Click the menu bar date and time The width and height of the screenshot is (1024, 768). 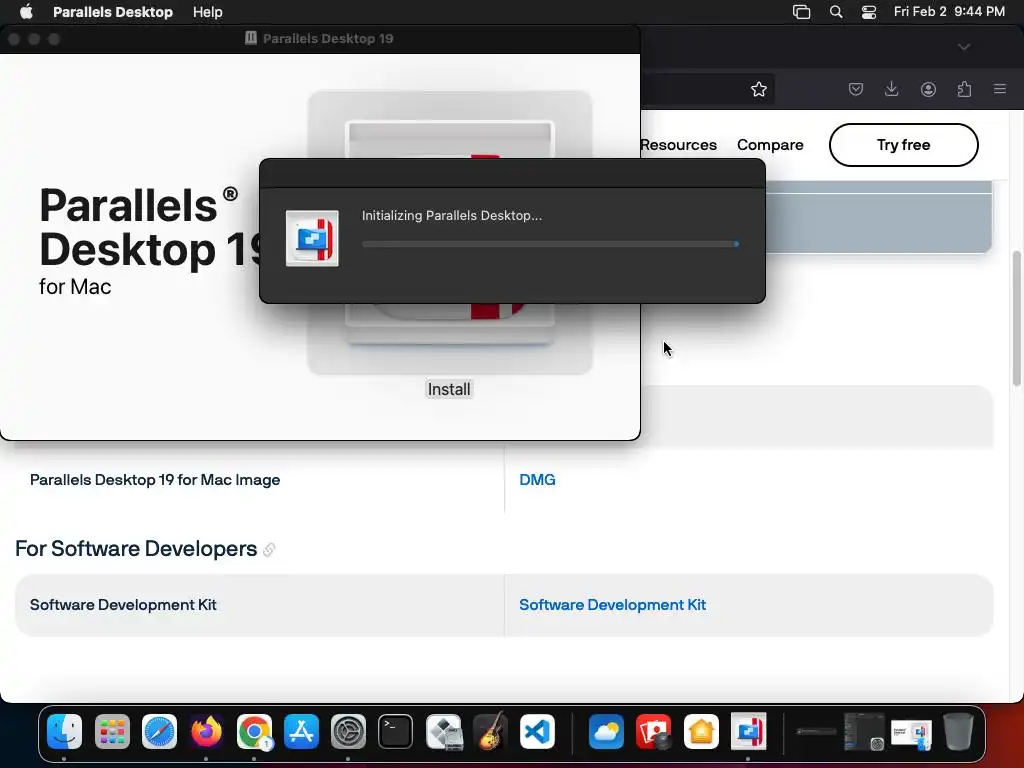pos(949,12)
